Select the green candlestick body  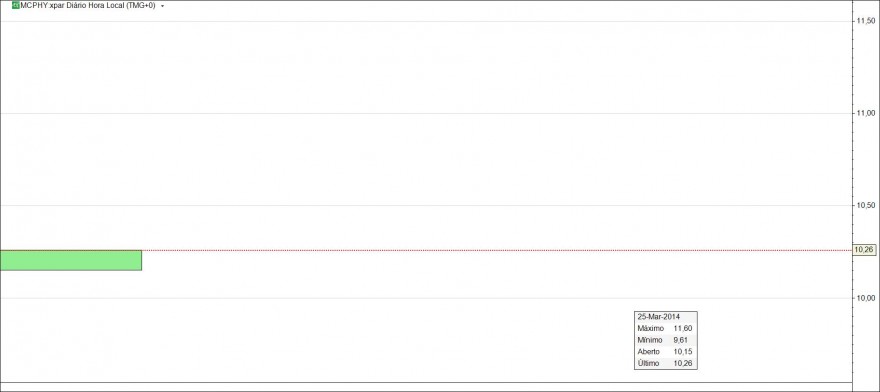(x=71, y=261)
